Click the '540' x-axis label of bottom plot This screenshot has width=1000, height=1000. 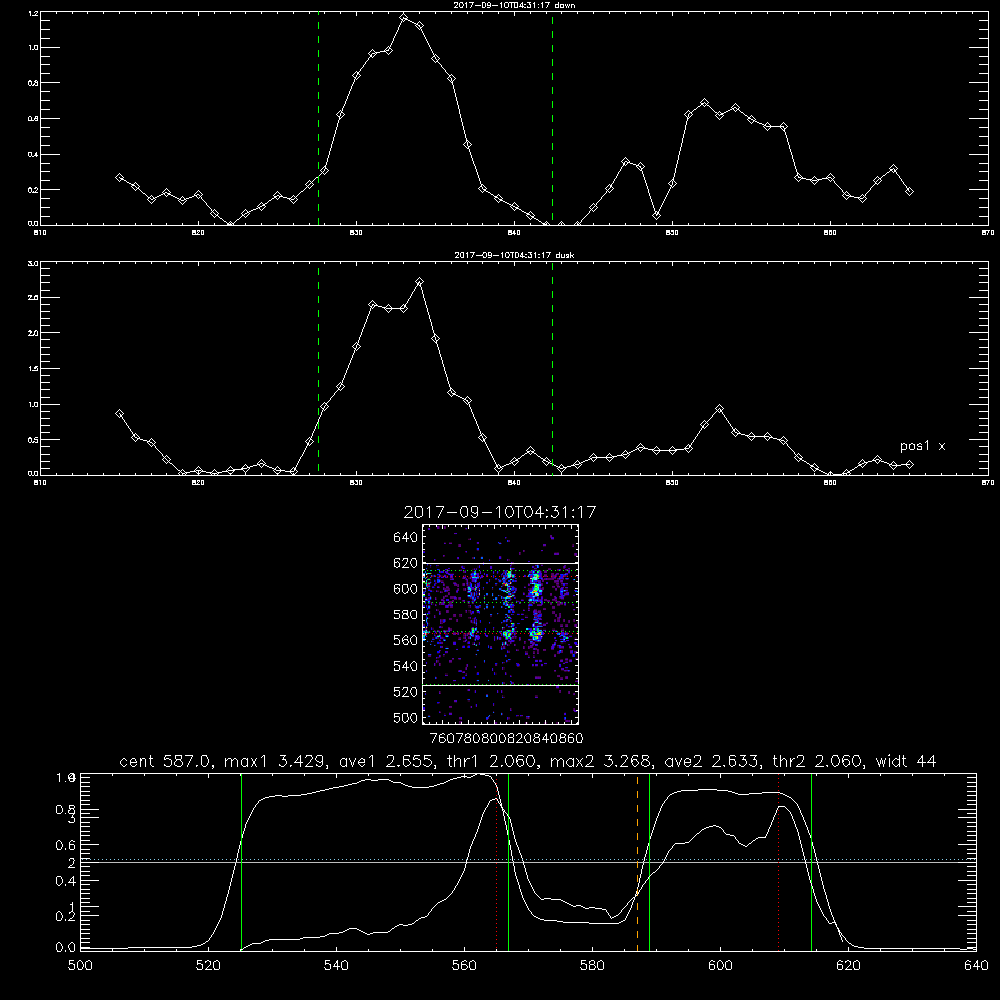click(x=336, y=966)
